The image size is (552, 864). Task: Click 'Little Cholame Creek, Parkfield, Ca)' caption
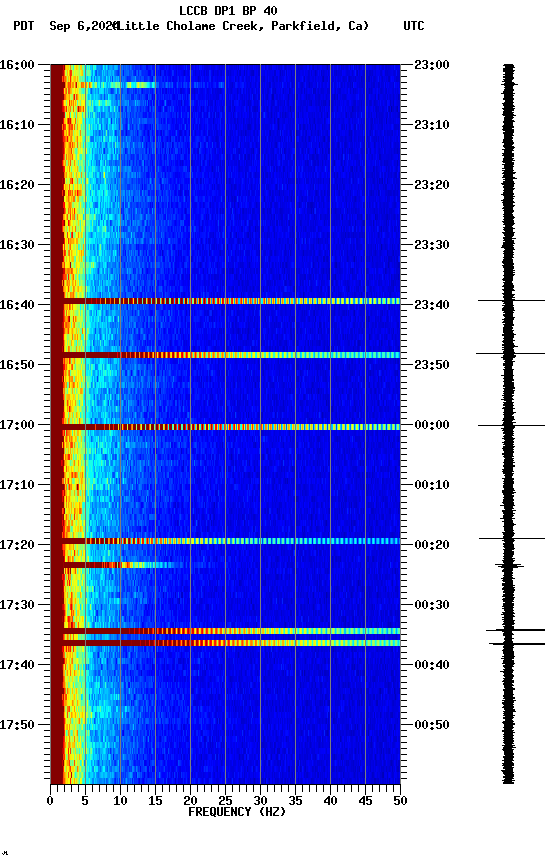[x=242, y=26]
